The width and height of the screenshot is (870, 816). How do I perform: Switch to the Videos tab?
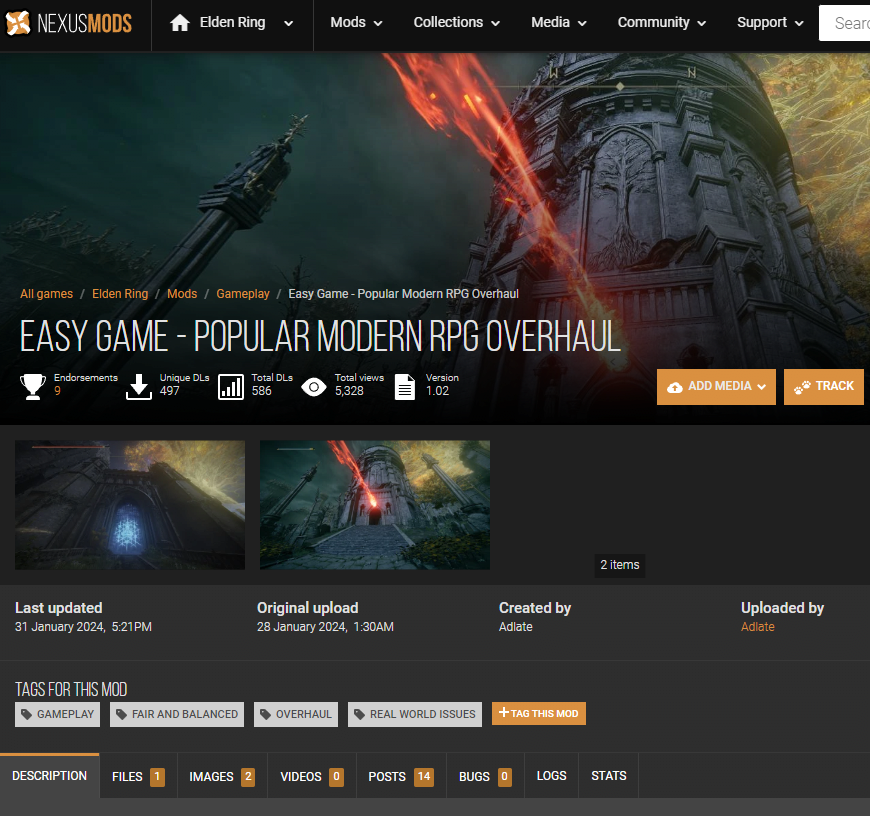tap(312, 777)
